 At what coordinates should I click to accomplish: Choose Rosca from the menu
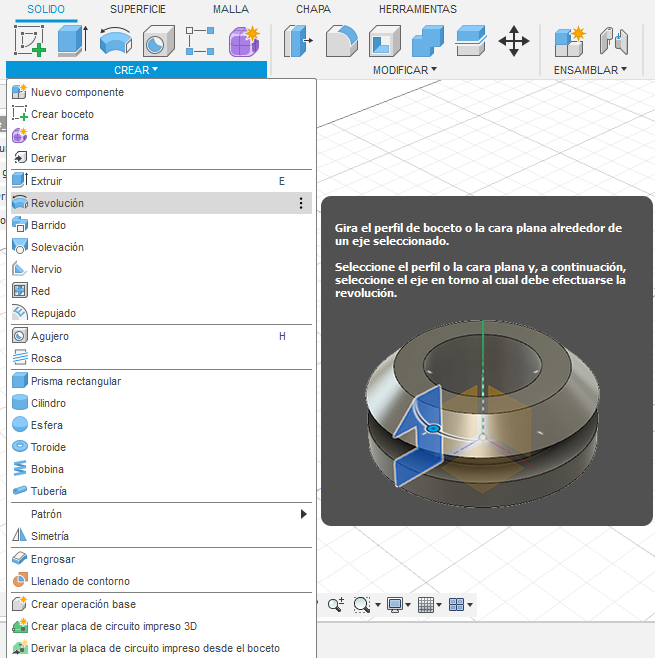(161, 358)
